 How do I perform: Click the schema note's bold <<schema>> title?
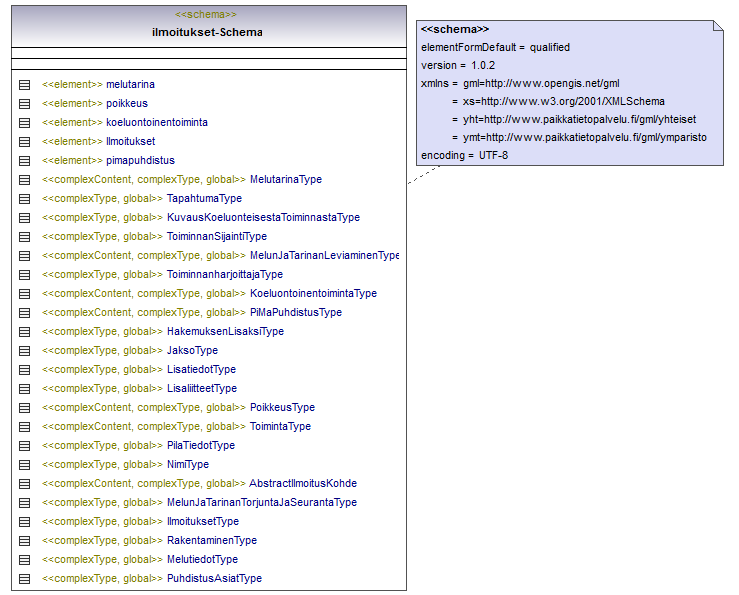(455, 29)
